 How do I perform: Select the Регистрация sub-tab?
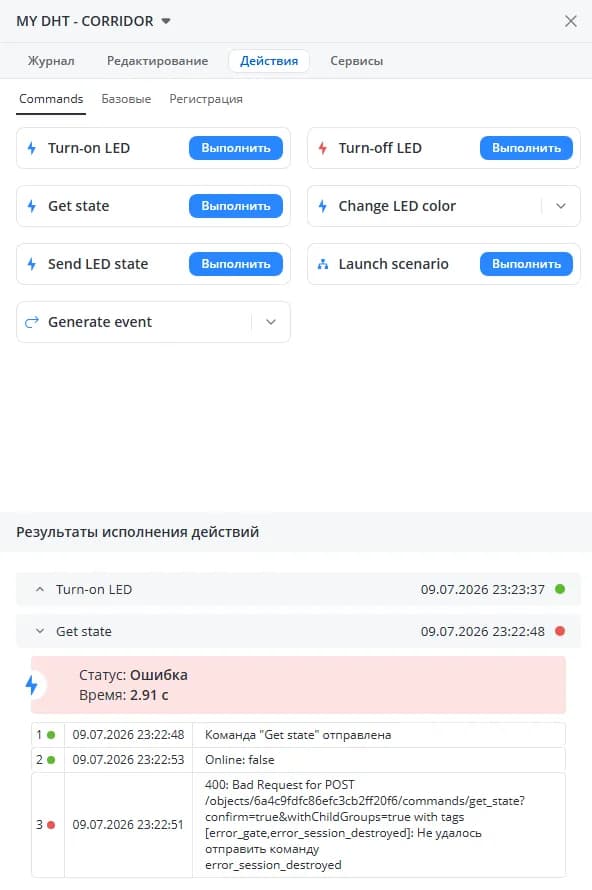[x=206, y=99]
